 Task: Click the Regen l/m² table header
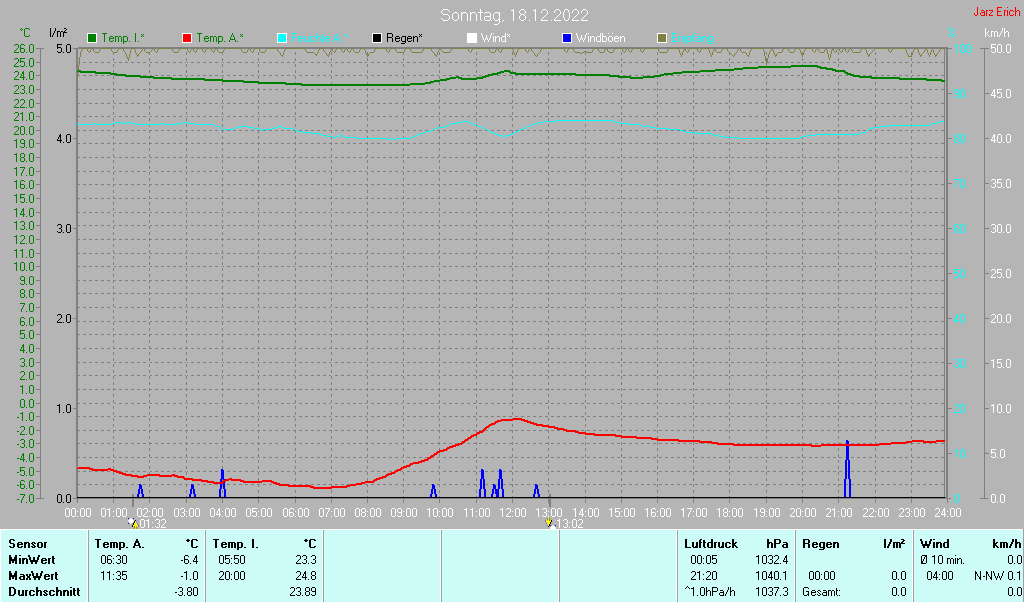(854, 544)
